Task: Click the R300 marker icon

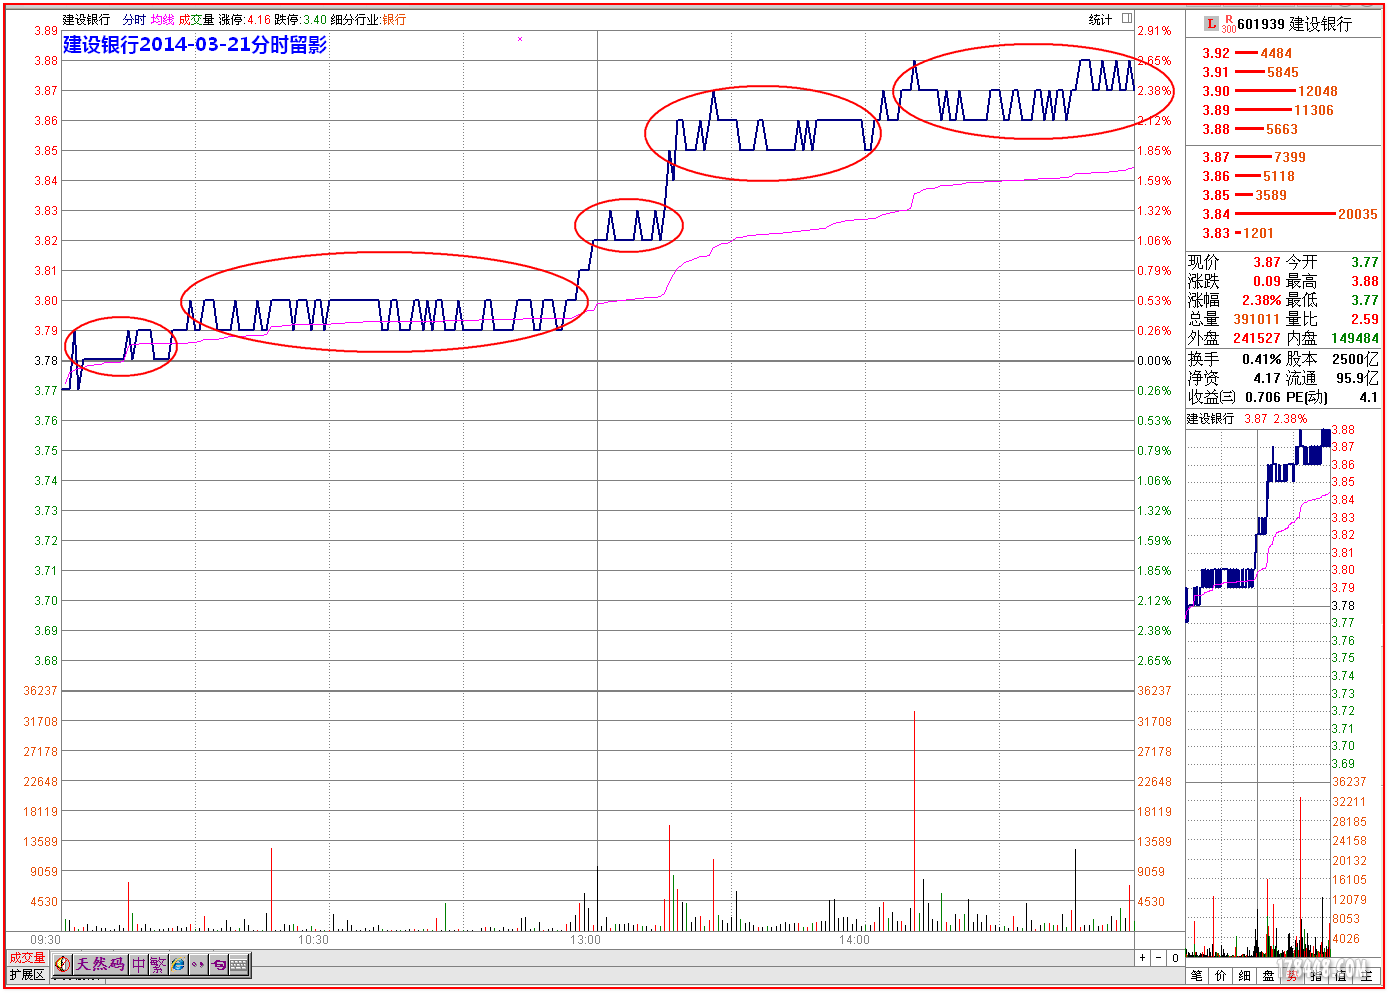Action: [1228, 24]
